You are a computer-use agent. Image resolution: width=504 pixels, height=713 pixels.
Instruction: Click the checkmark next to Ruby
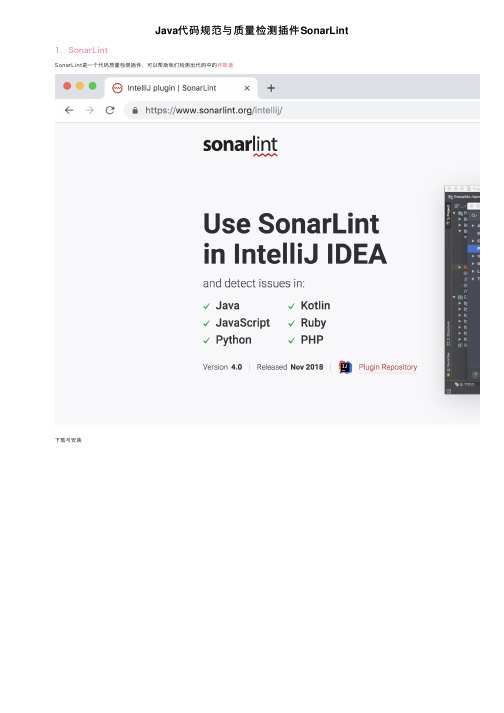click(292, 323)
